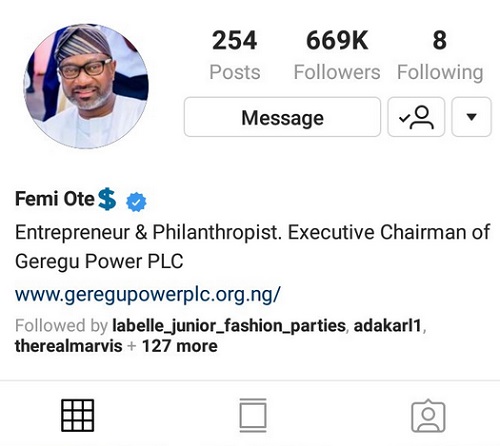The image size is (500, 446).
Task: Expand the suggested accounts dropdown arrow
Action: click(471, 117)
